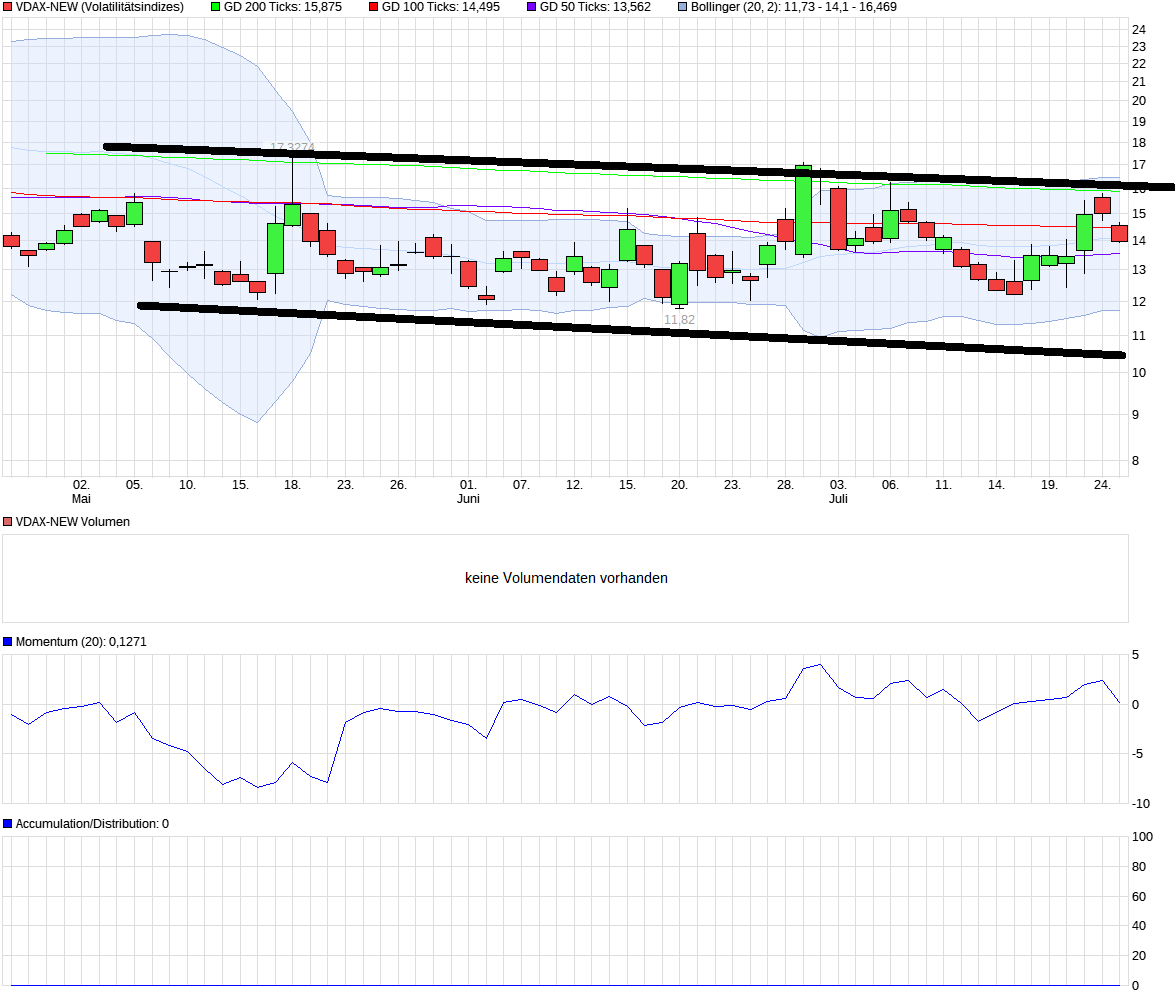
Task: Click the green GD 200 legend swatch
Action: point(216,7)
